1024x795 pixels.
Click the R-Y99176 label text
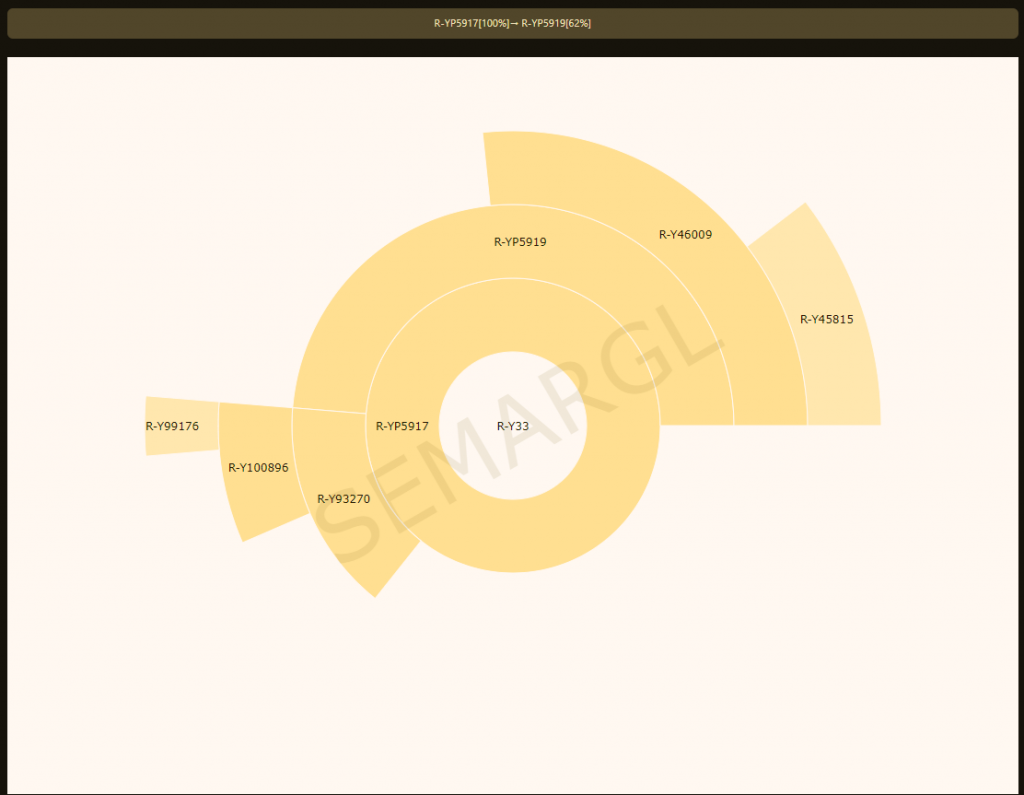click(172, 426)
